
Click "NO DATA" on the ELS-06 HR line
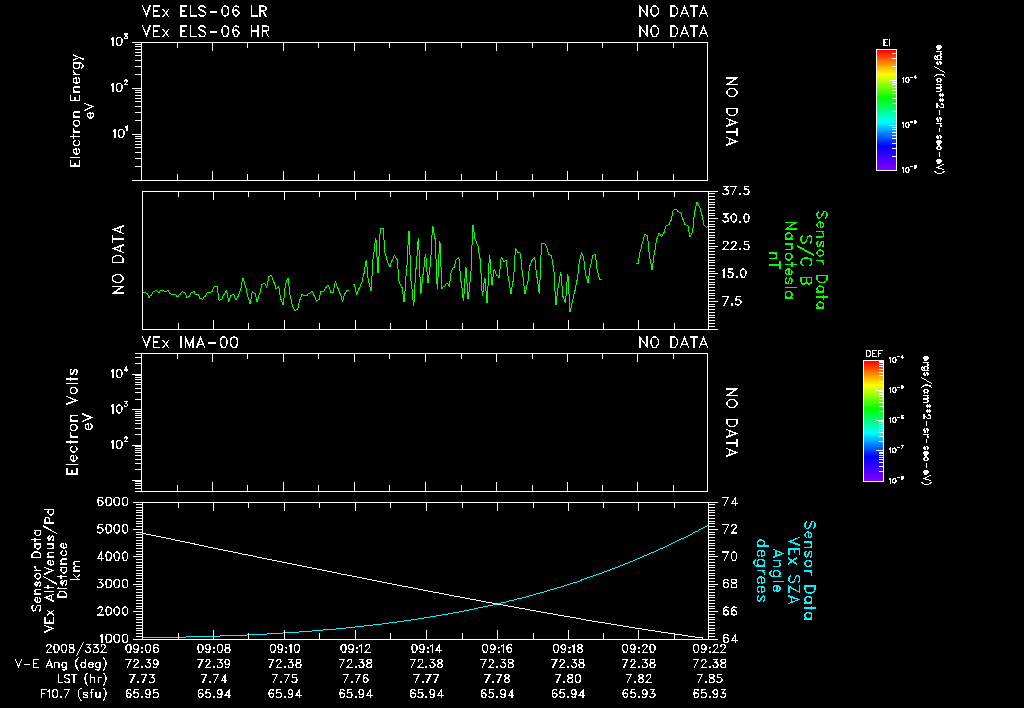tap(673, 31)
